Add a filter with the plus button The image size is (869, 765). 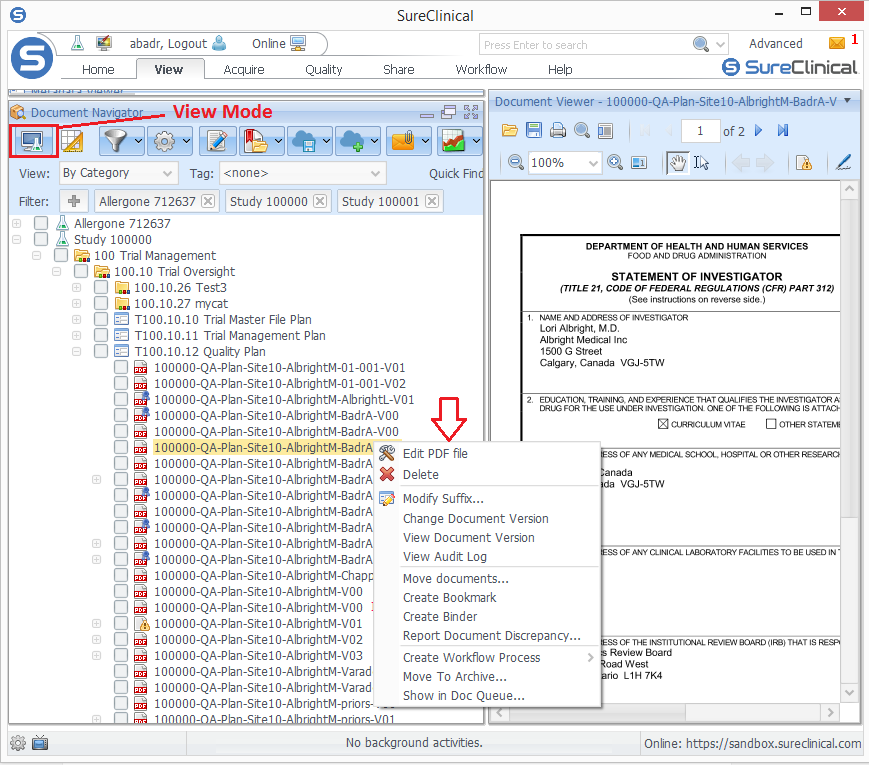[x=74, y=201]
